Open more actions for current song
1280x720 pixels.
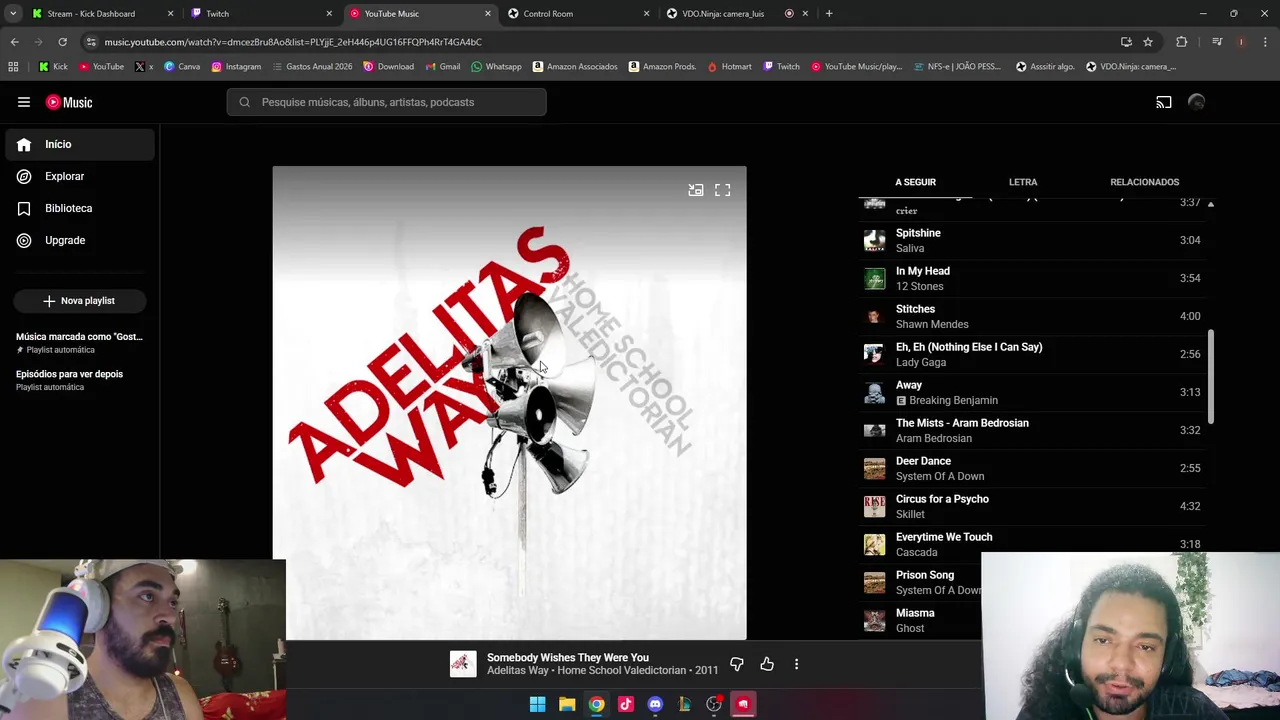(x=796, y=664)
